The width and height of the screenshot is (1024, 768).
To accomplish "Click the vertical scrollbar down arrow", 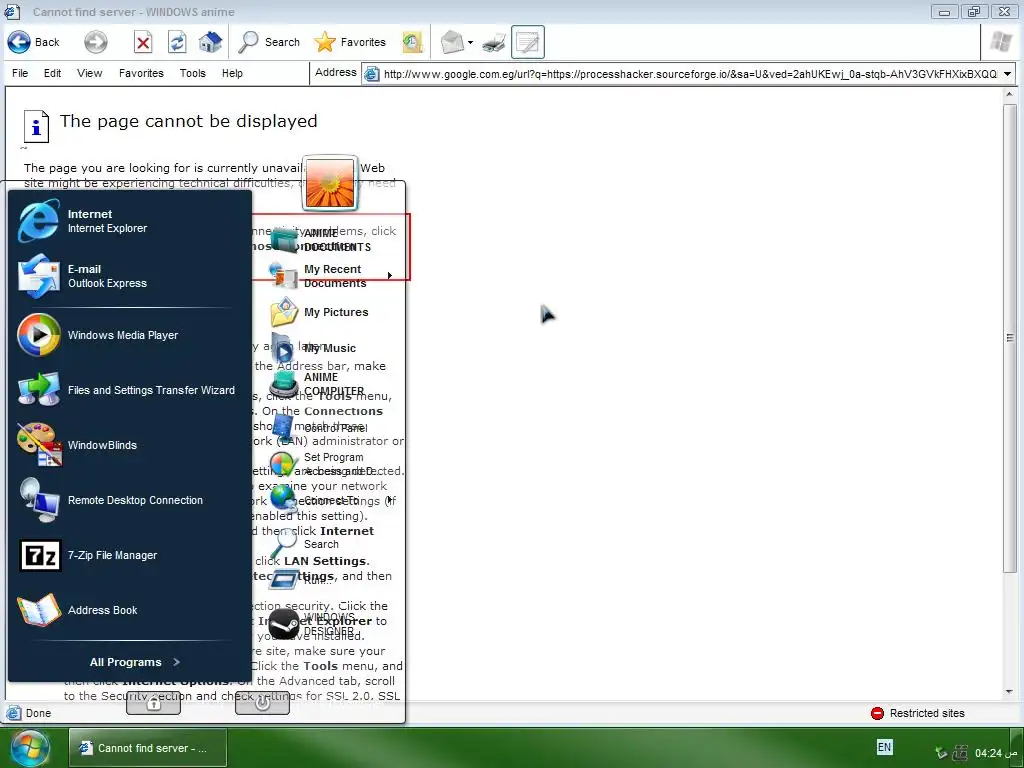I will point(1010,692).
